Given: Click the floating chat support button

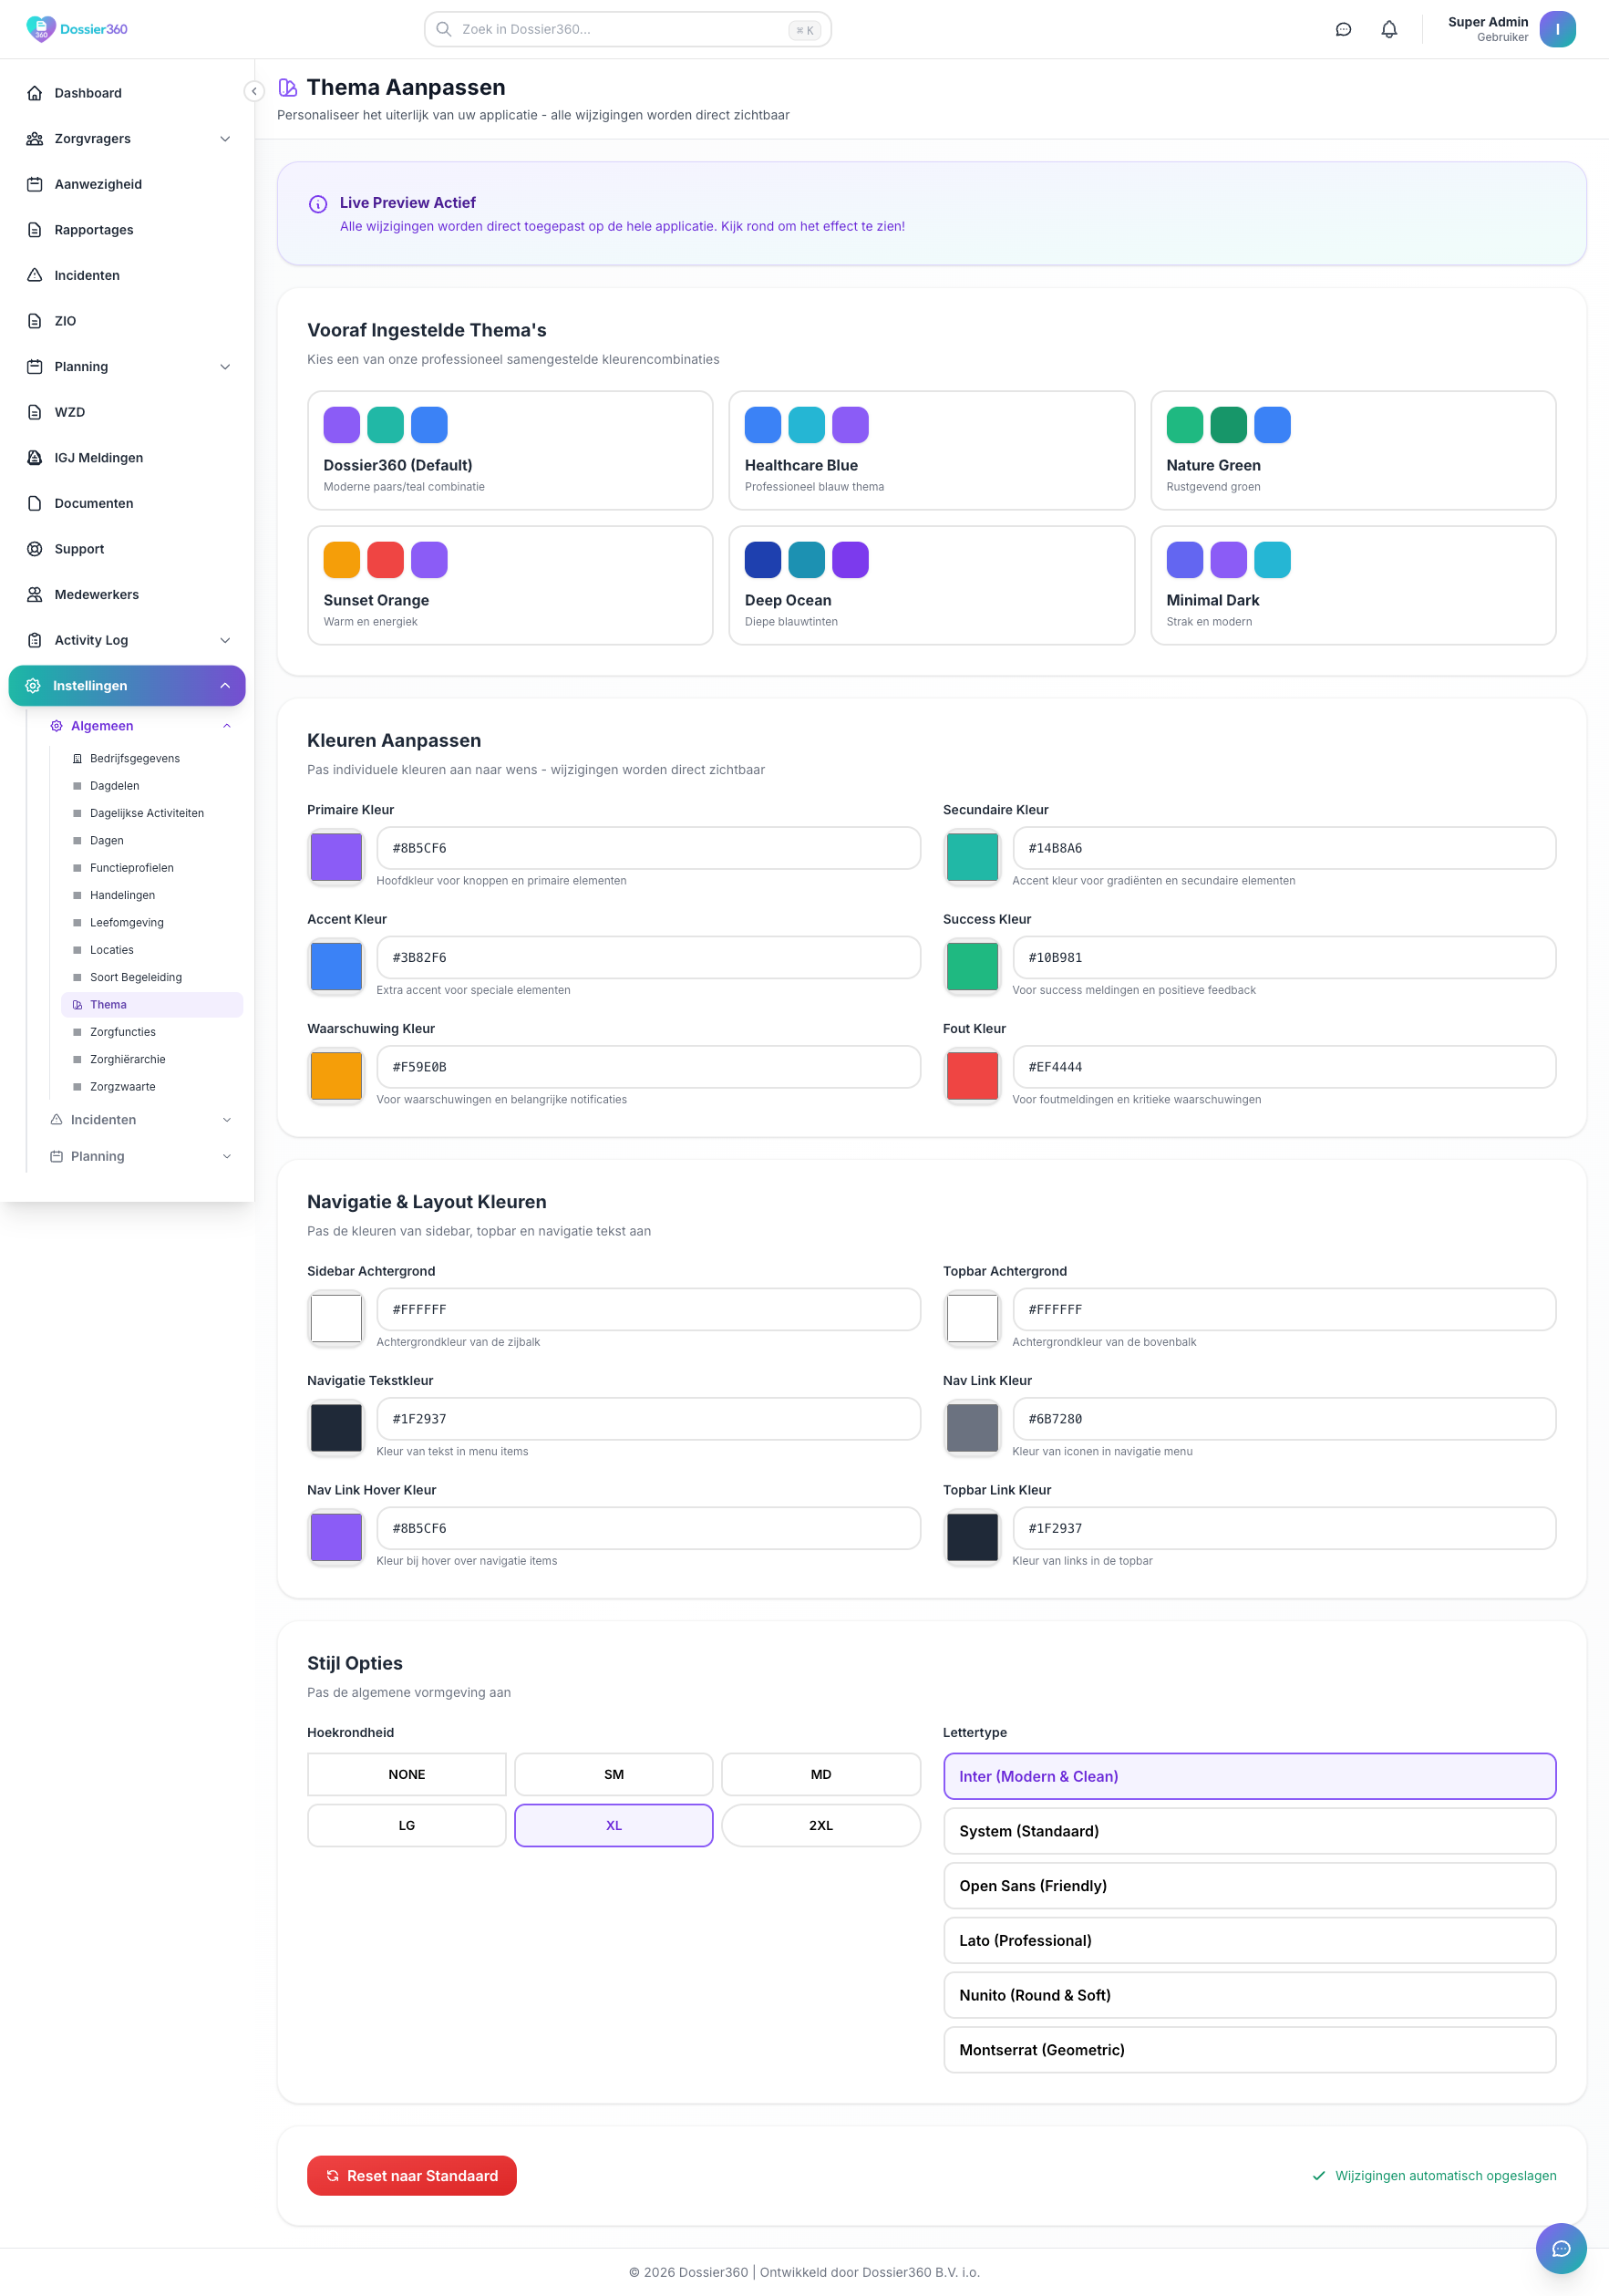Looking at the screenshot, I should (x=1559, y=2248).
